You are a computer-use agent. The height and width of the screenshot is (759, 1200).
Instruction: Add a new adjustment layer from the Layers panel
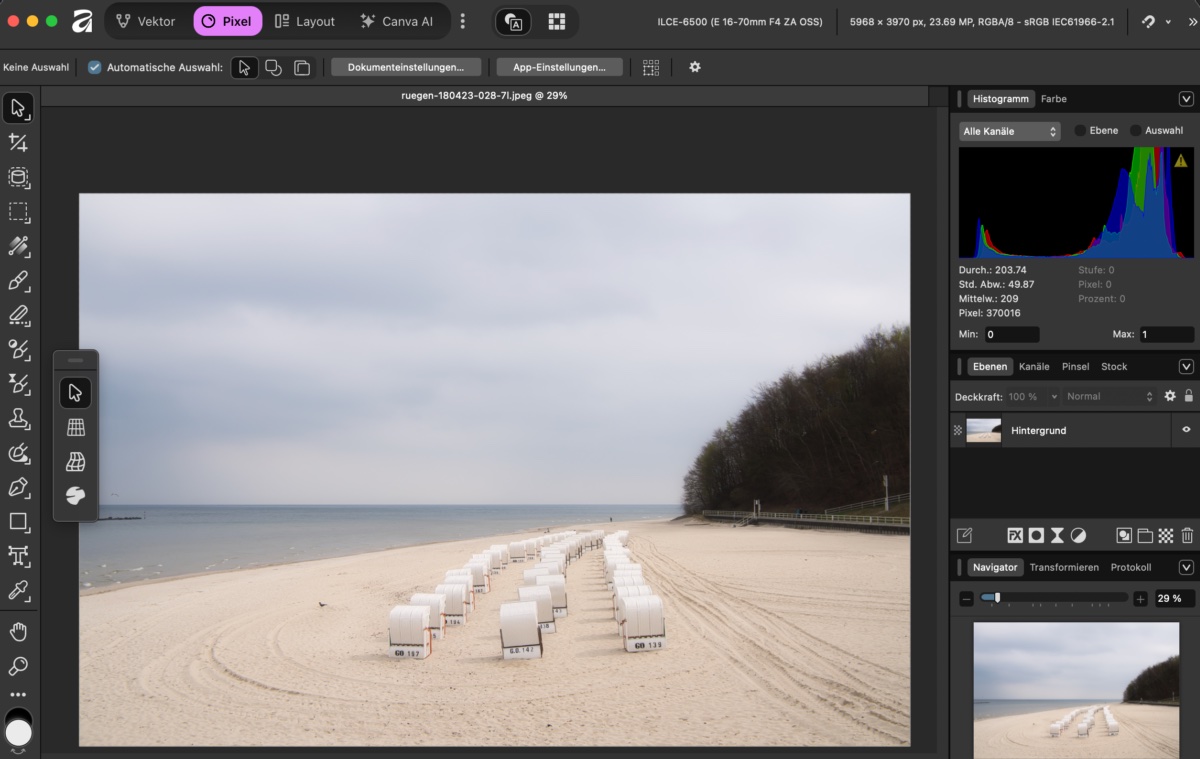[x=1080, y=536]
